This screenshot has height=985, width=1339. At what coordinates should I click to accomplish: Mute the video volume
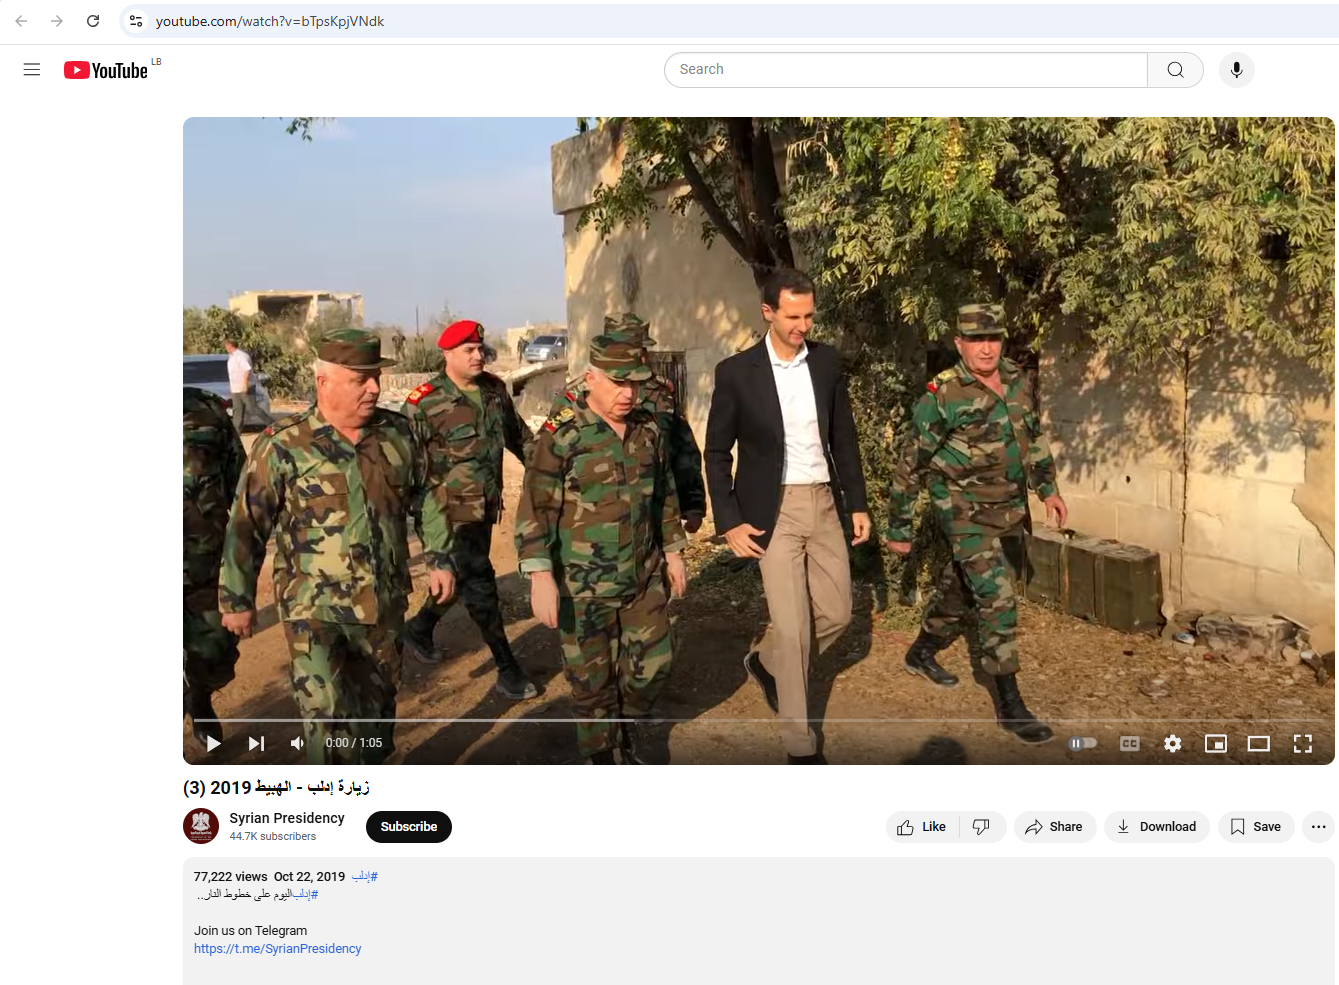point(297,743)
